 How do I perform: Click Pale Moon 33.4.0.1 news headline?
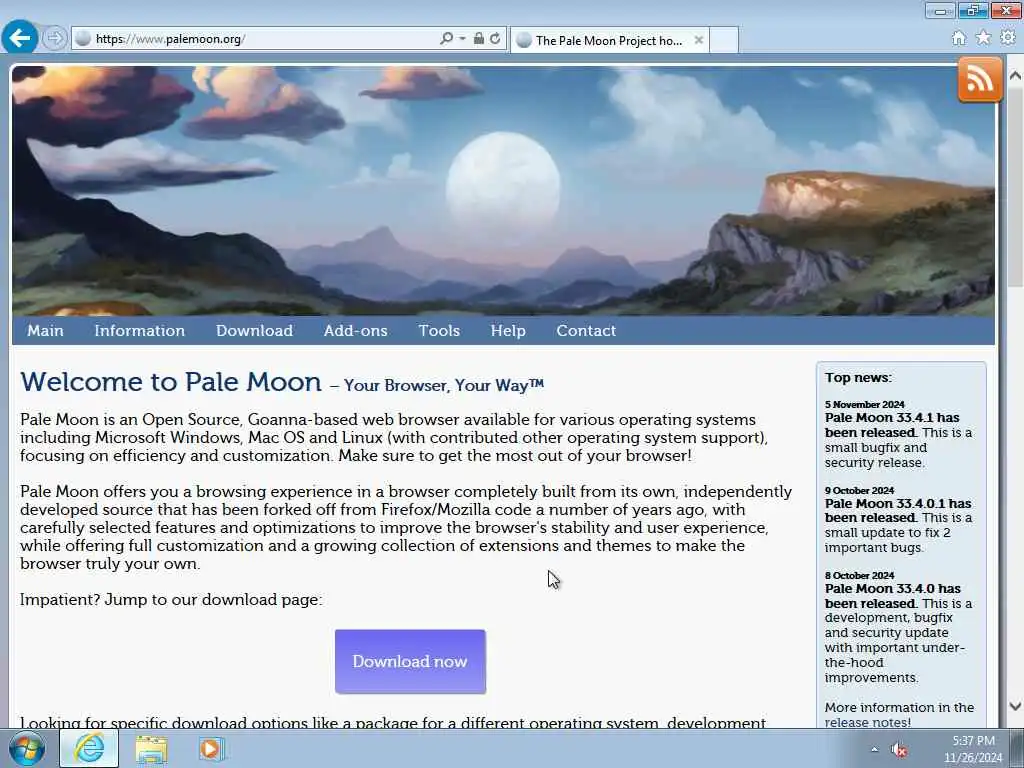(x=897, y=510)
